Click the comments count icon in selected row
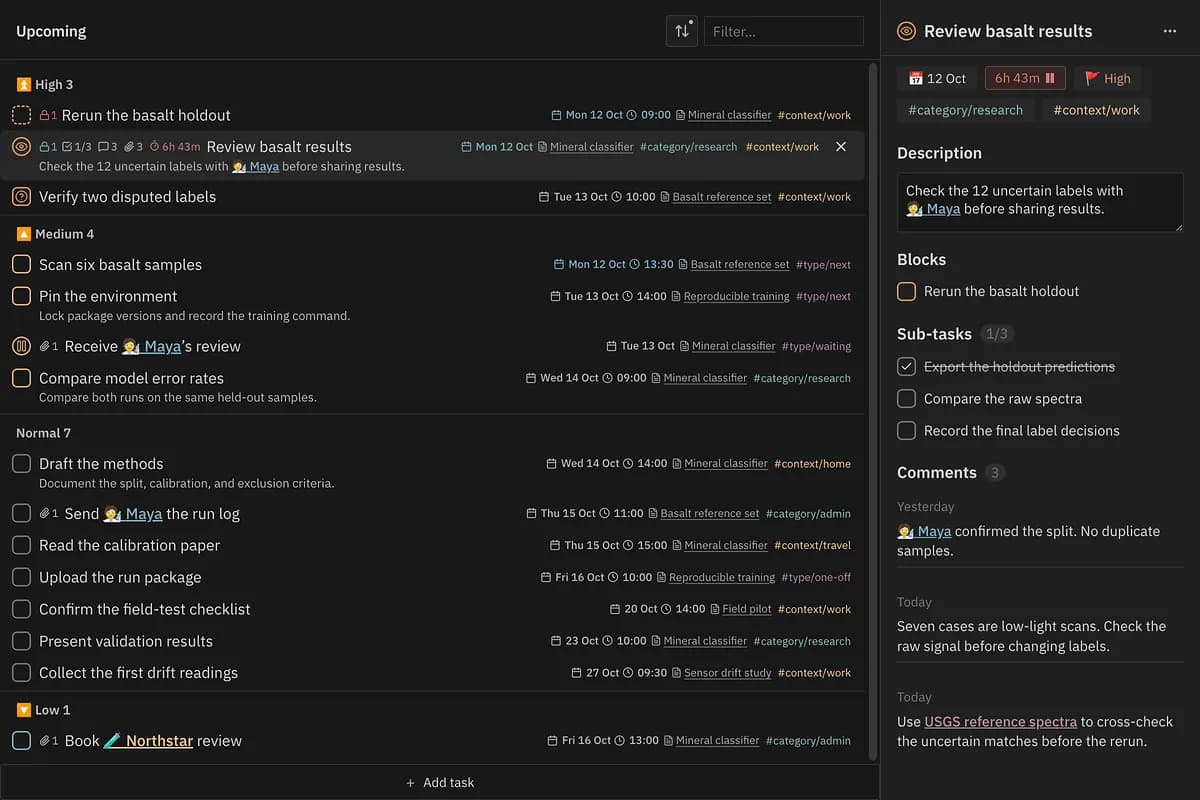Image resolution: width=1200 pixels, height=800 pixels. pyautogui.click(x=102, y=147)
